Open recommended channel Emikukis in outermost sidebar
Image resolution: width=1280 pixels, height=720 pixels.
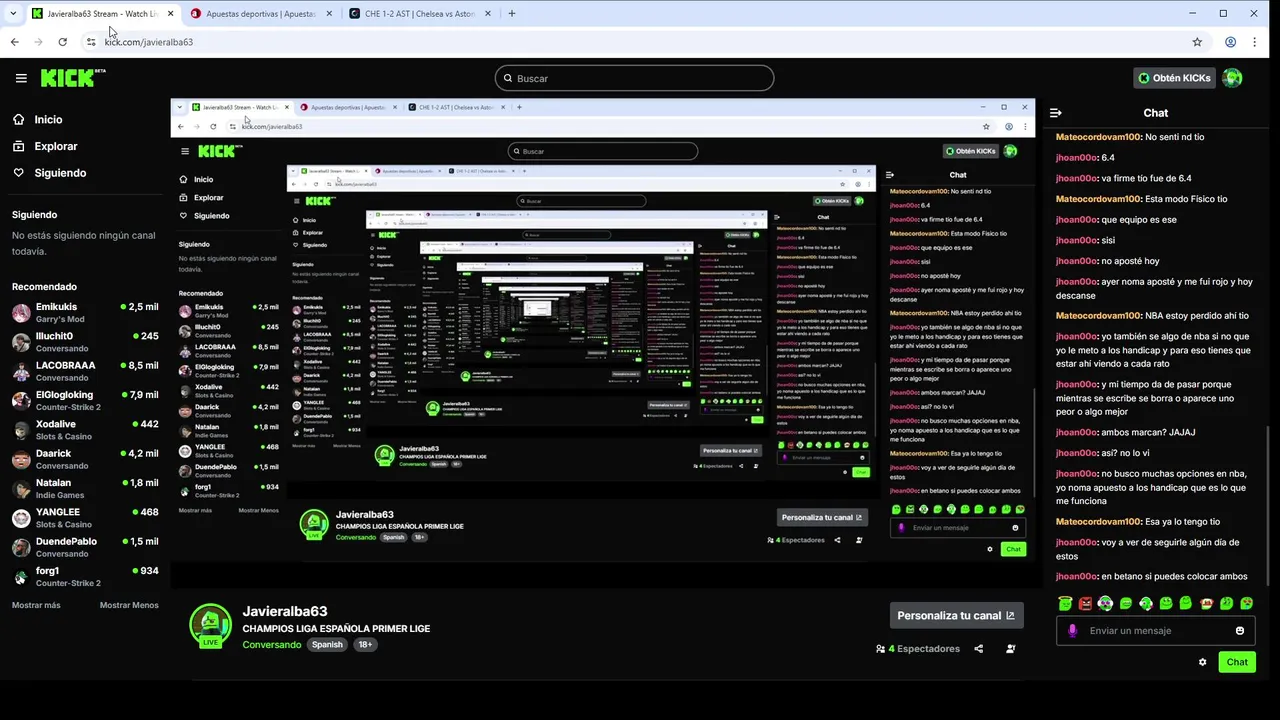[85, 313]
